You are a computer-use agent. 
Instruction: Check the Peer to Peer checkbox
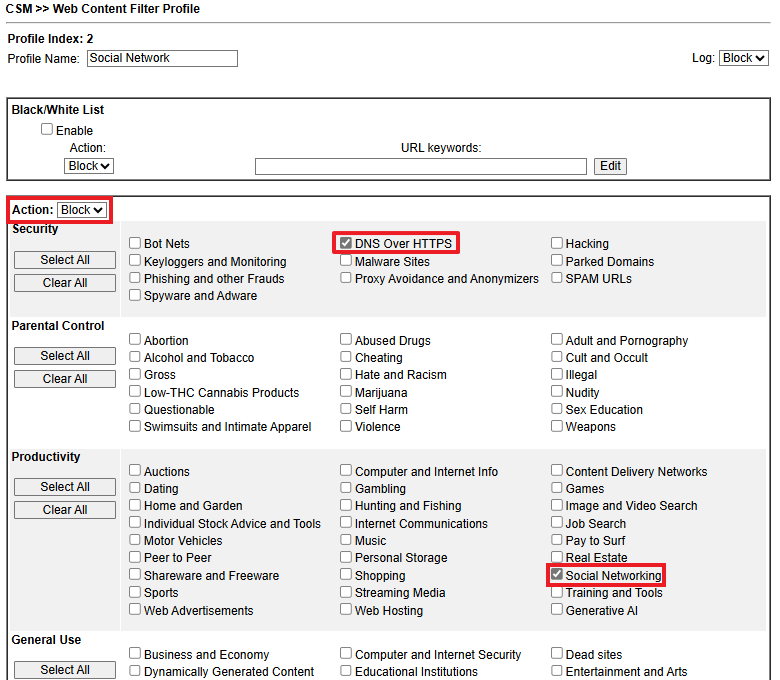(x=135, y=557)
